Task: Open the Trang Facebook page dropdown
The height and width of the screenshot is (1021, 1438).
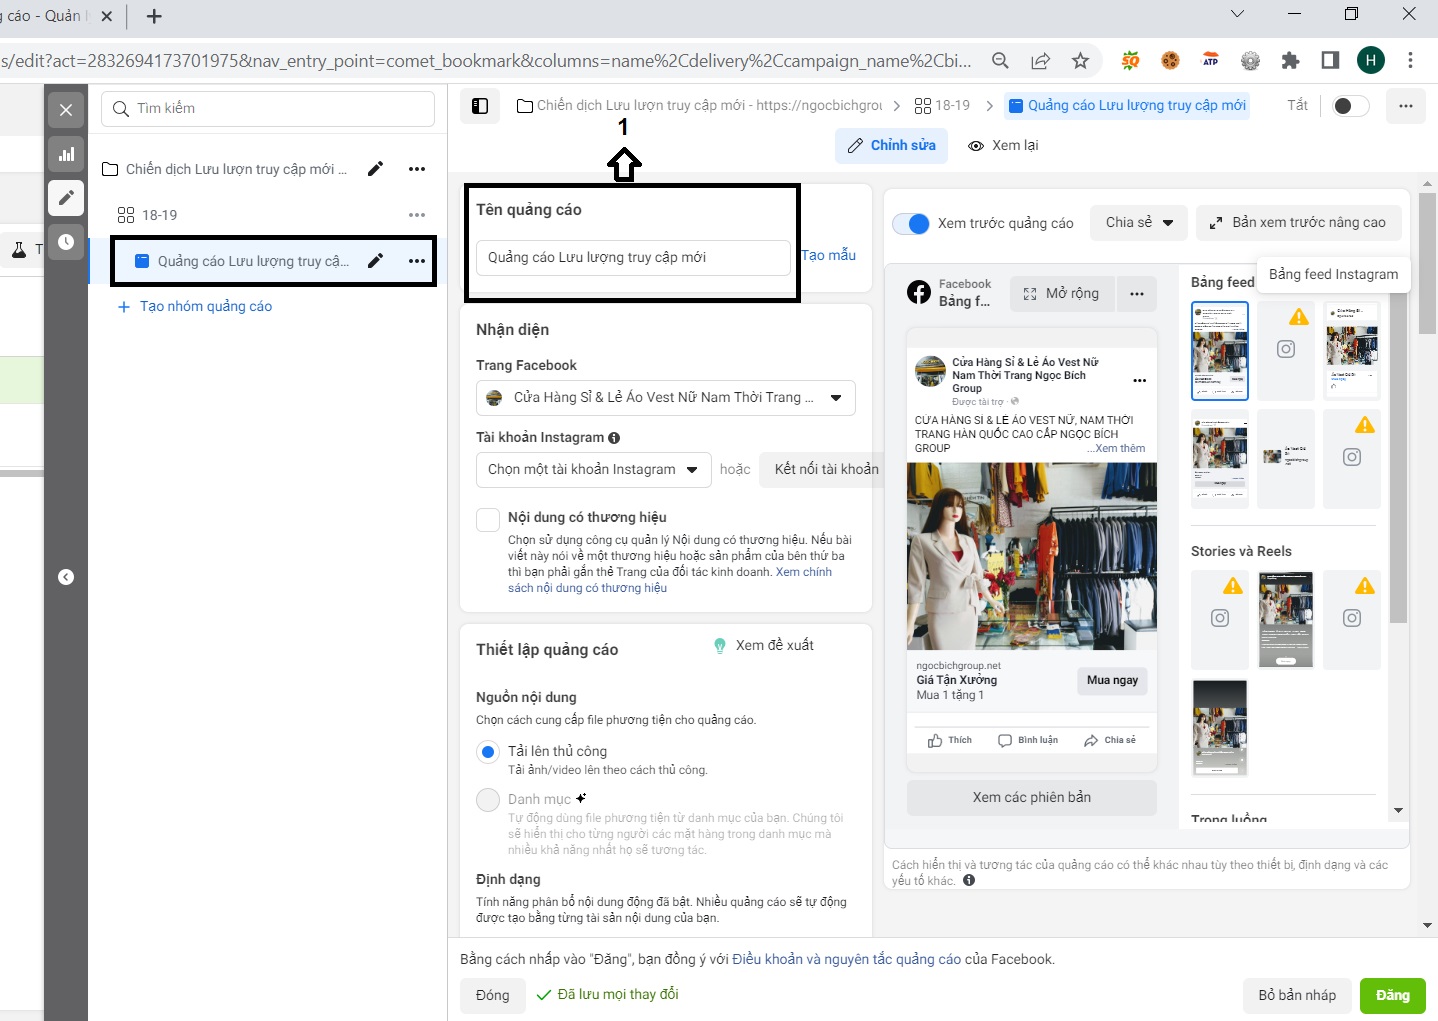Action: 665,398
